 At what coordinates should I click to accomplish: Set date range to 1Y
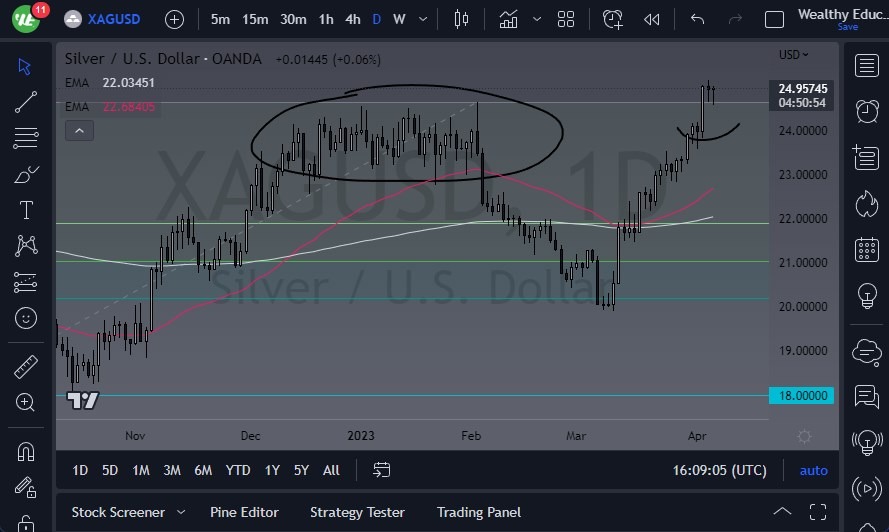click(x=272, y=470)
